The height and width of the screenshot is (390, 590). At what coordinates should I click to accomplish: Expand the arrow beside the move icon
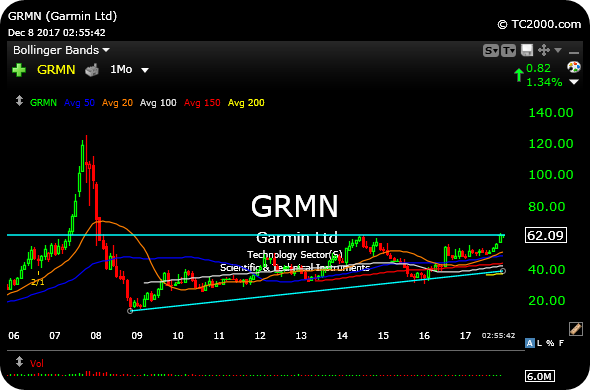click(558, 50)
